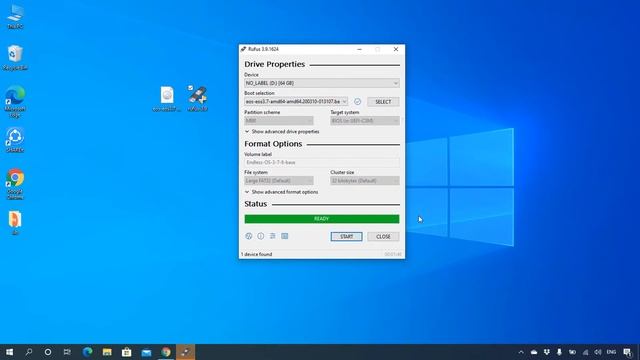Click the checksum checkmark icon beside Boot selection
This screenshot has width=640, height=360.
point(357,101)
